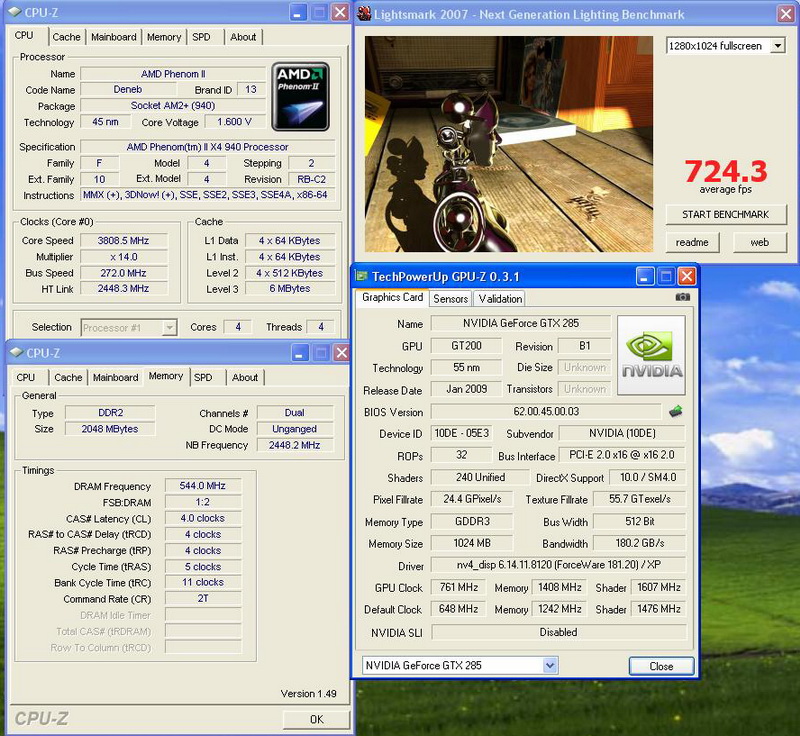Click the AMD Phenom II name field
This screenshot has height=736, width=800.
pyautogui.click(x=173, y=74)
